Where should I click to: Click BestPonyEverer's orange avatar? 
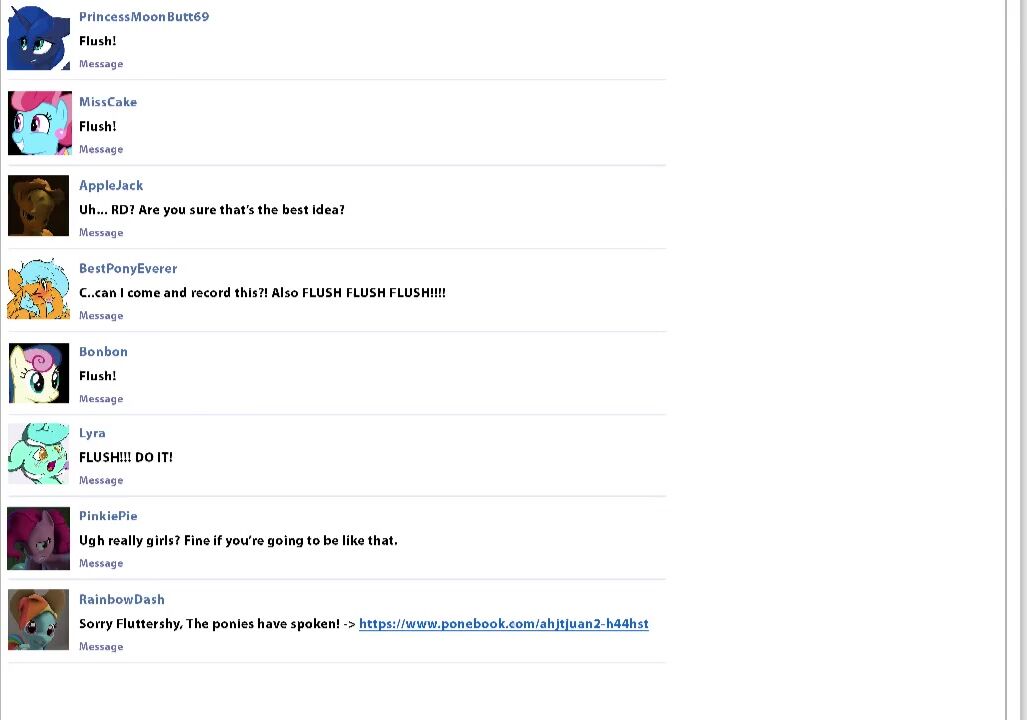coord(39,289)
